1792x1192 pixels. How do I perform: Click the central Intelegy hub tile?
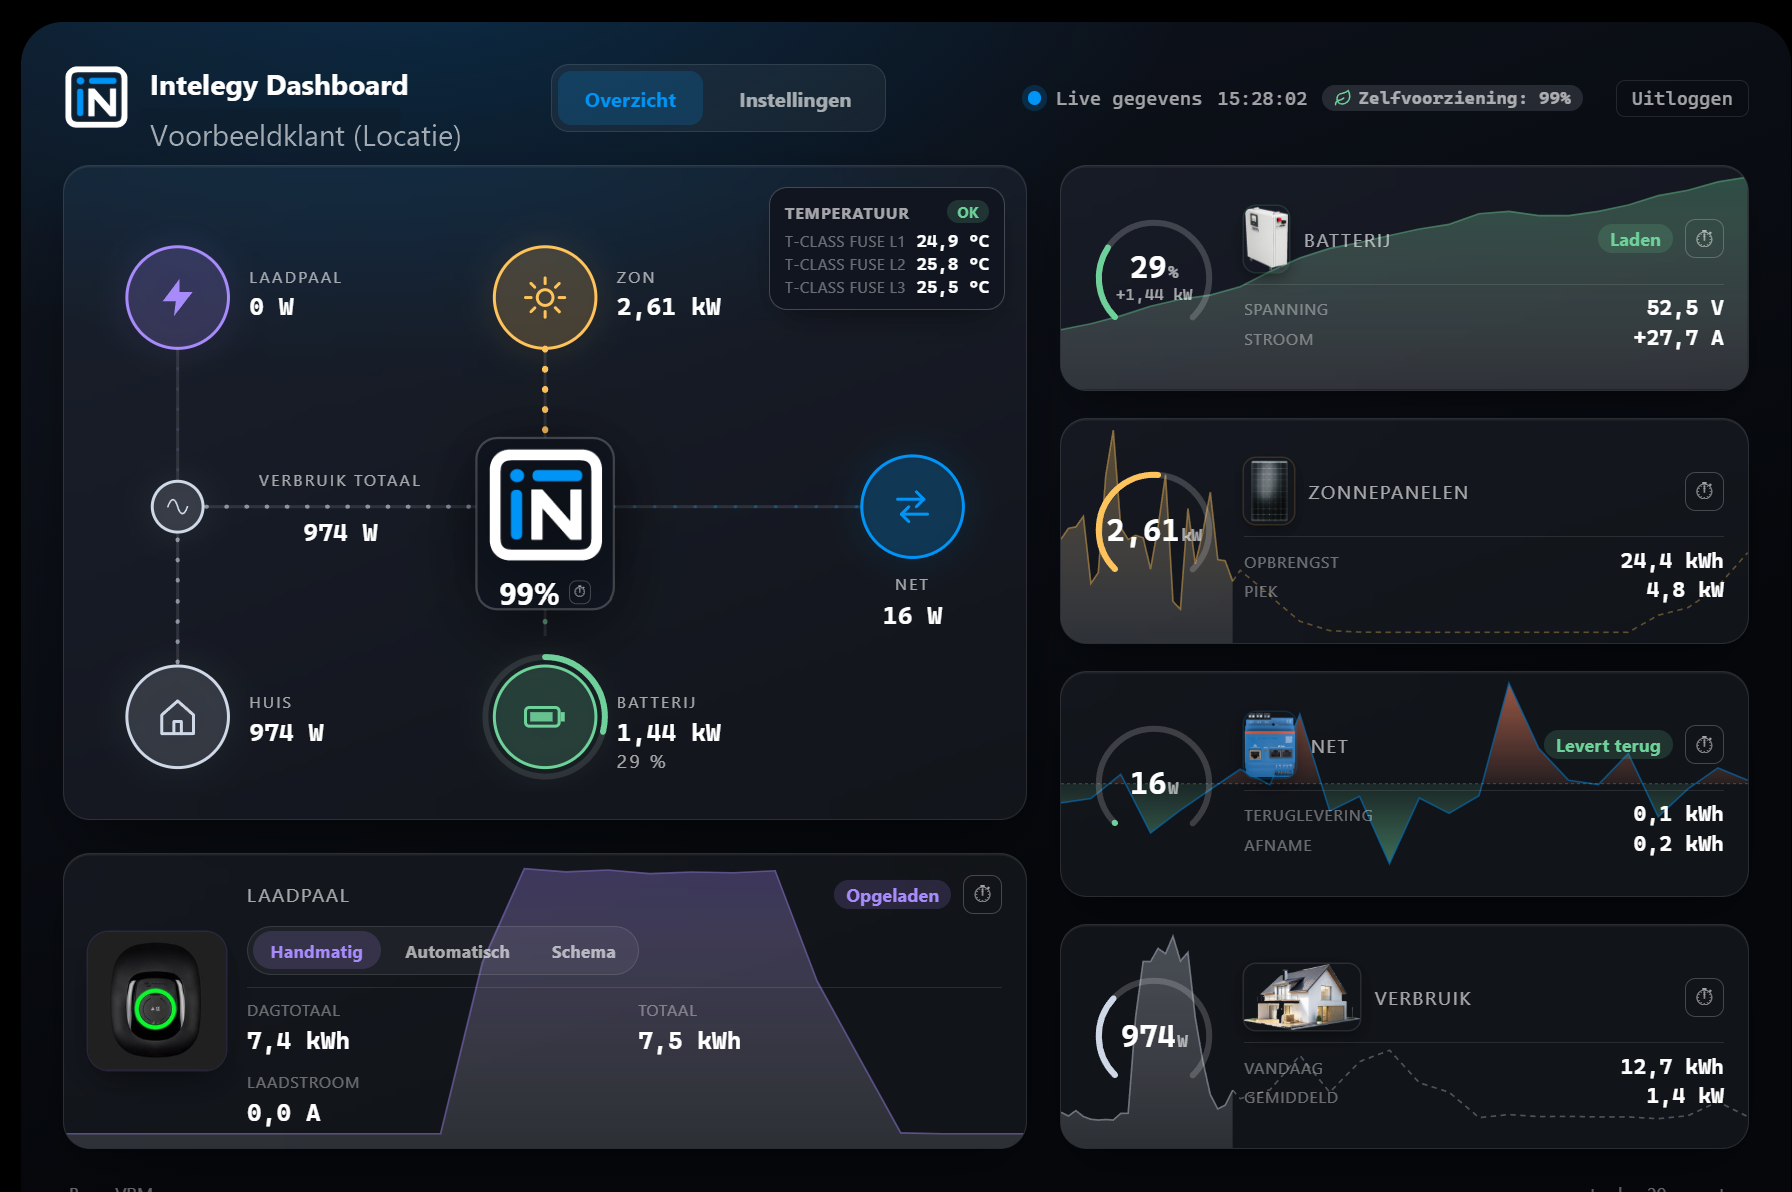click(545, 523)
